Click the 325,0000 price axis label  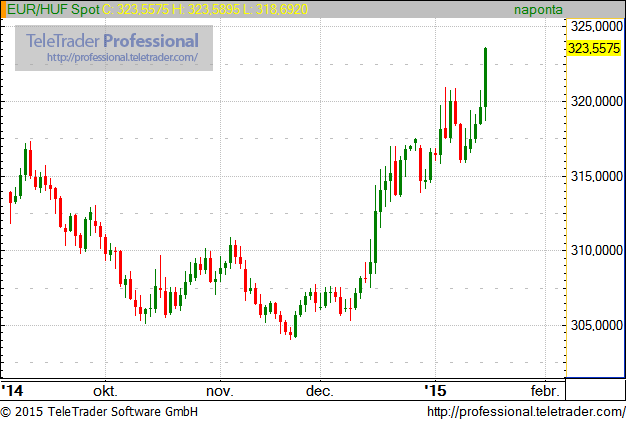(596, 26)
